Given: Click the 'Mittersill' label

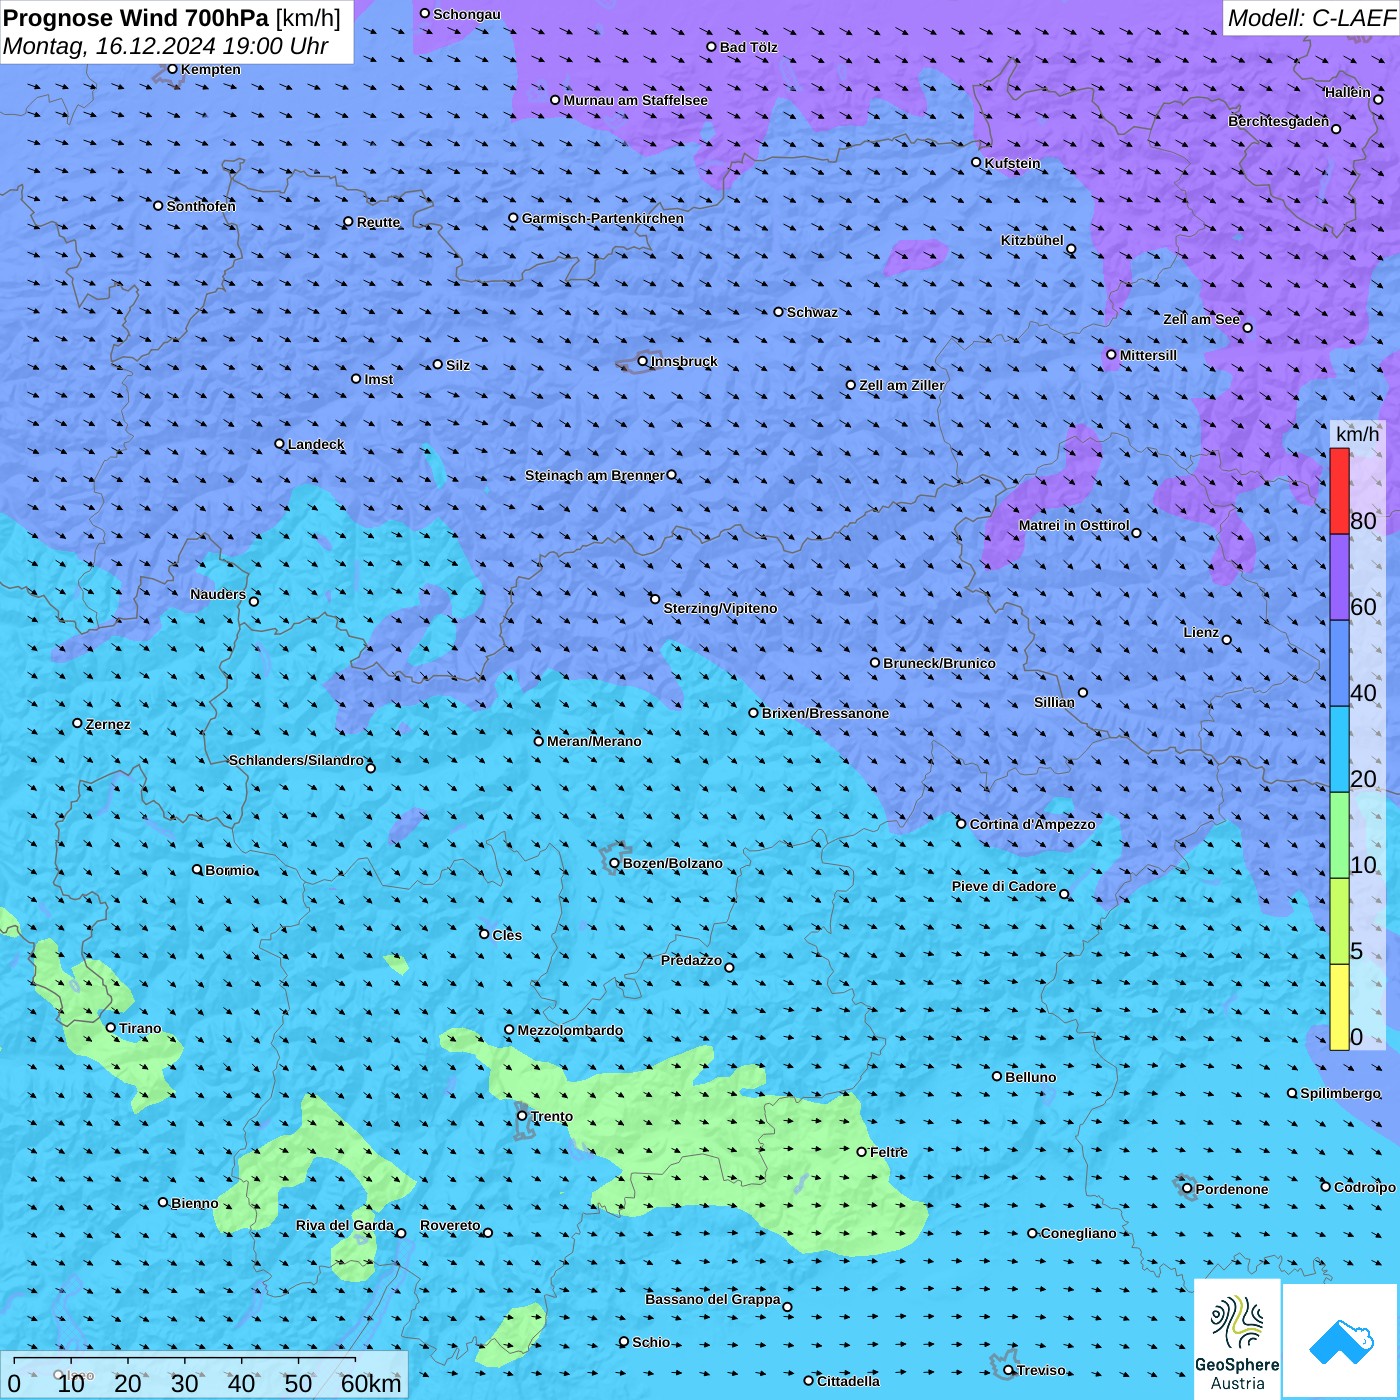Looking at the screenshot, I should coord(1148,355).
